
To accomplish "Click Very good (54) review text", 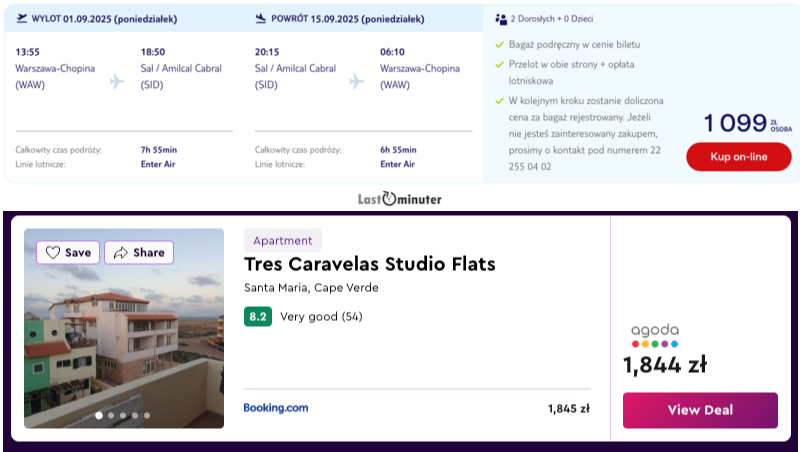I will (x=321, y=317).
